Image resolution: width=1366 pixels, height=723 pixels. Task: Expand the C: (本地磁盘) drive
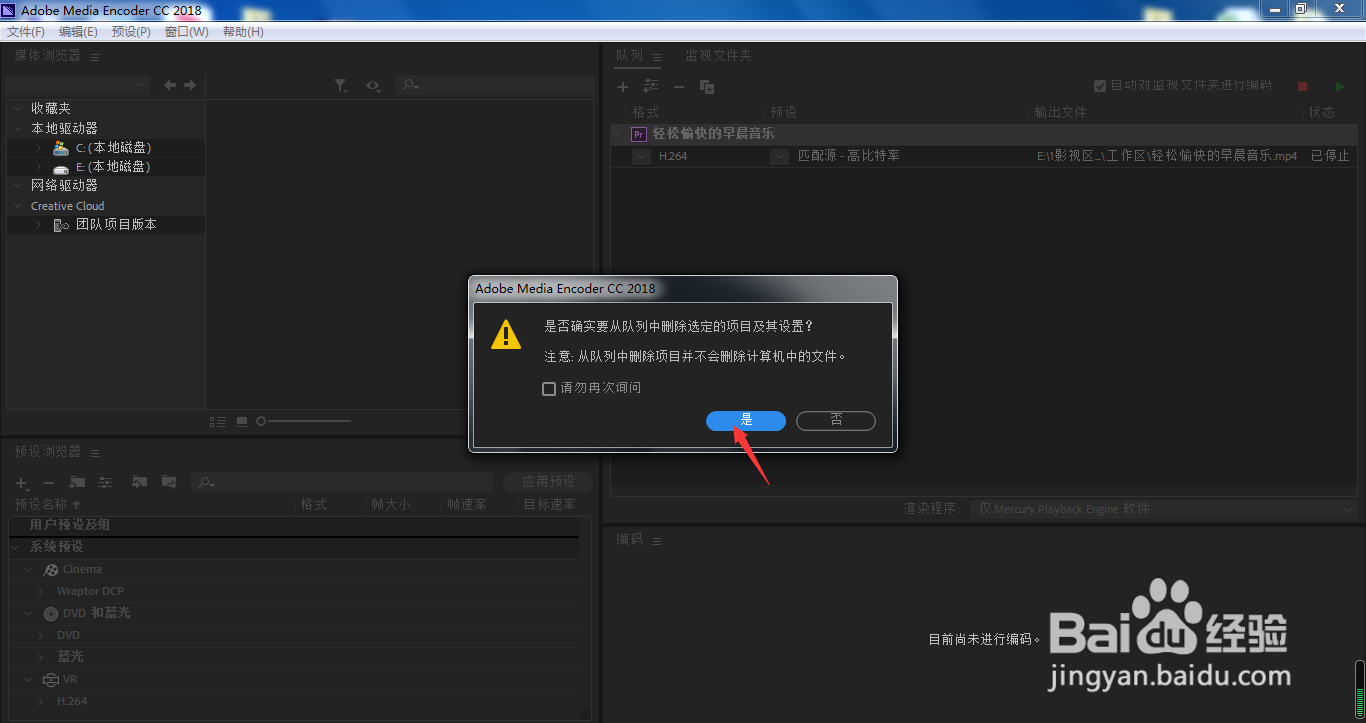pyautogui.click(x=38, y=148)
